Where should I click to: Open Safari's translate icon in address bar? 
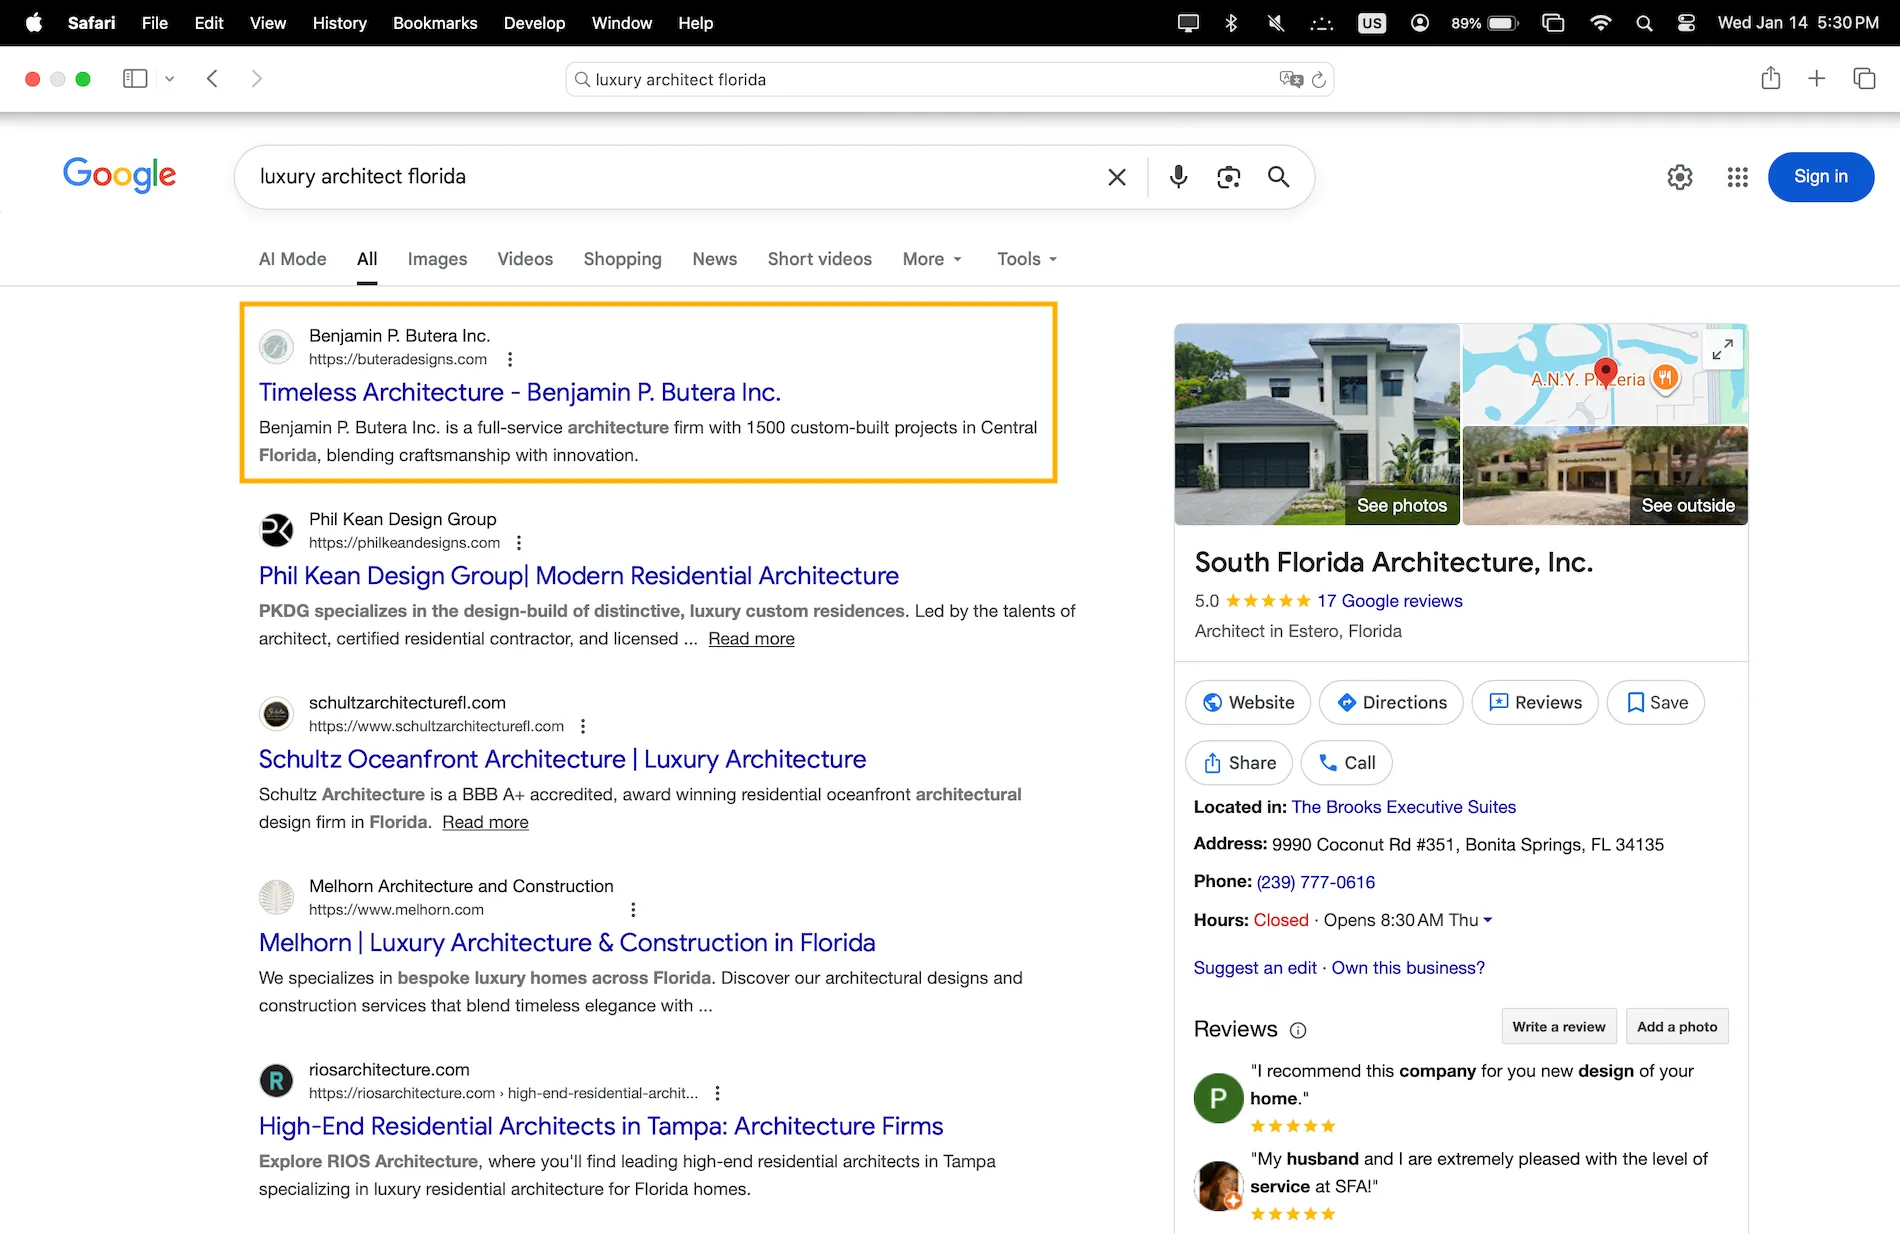pyautogui.click(x=1290, y=79)
